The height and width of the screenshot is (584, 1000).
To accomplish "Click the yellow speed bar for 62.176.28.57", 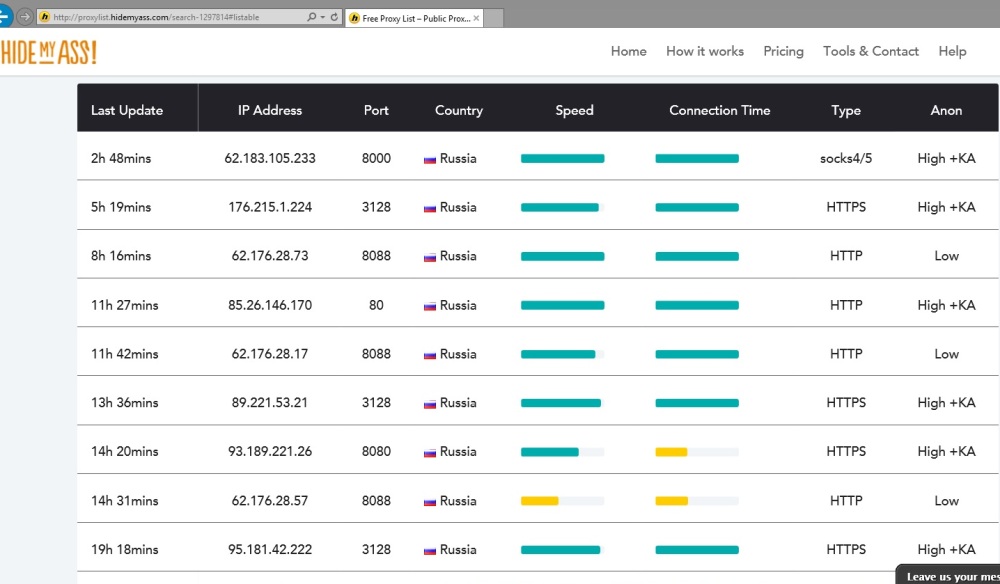I will 540,501.
